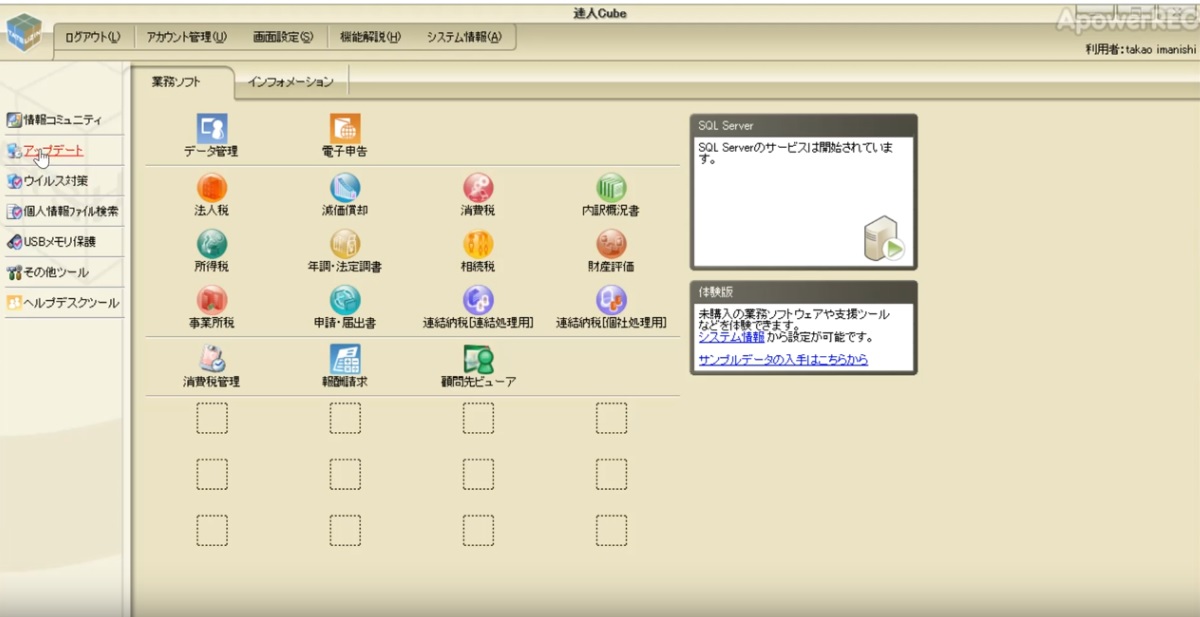Image resolution: width=1200 pixels, height=617 pixels.
Task: Click the ログアウト(L) menu
Action: pos(92,37)
